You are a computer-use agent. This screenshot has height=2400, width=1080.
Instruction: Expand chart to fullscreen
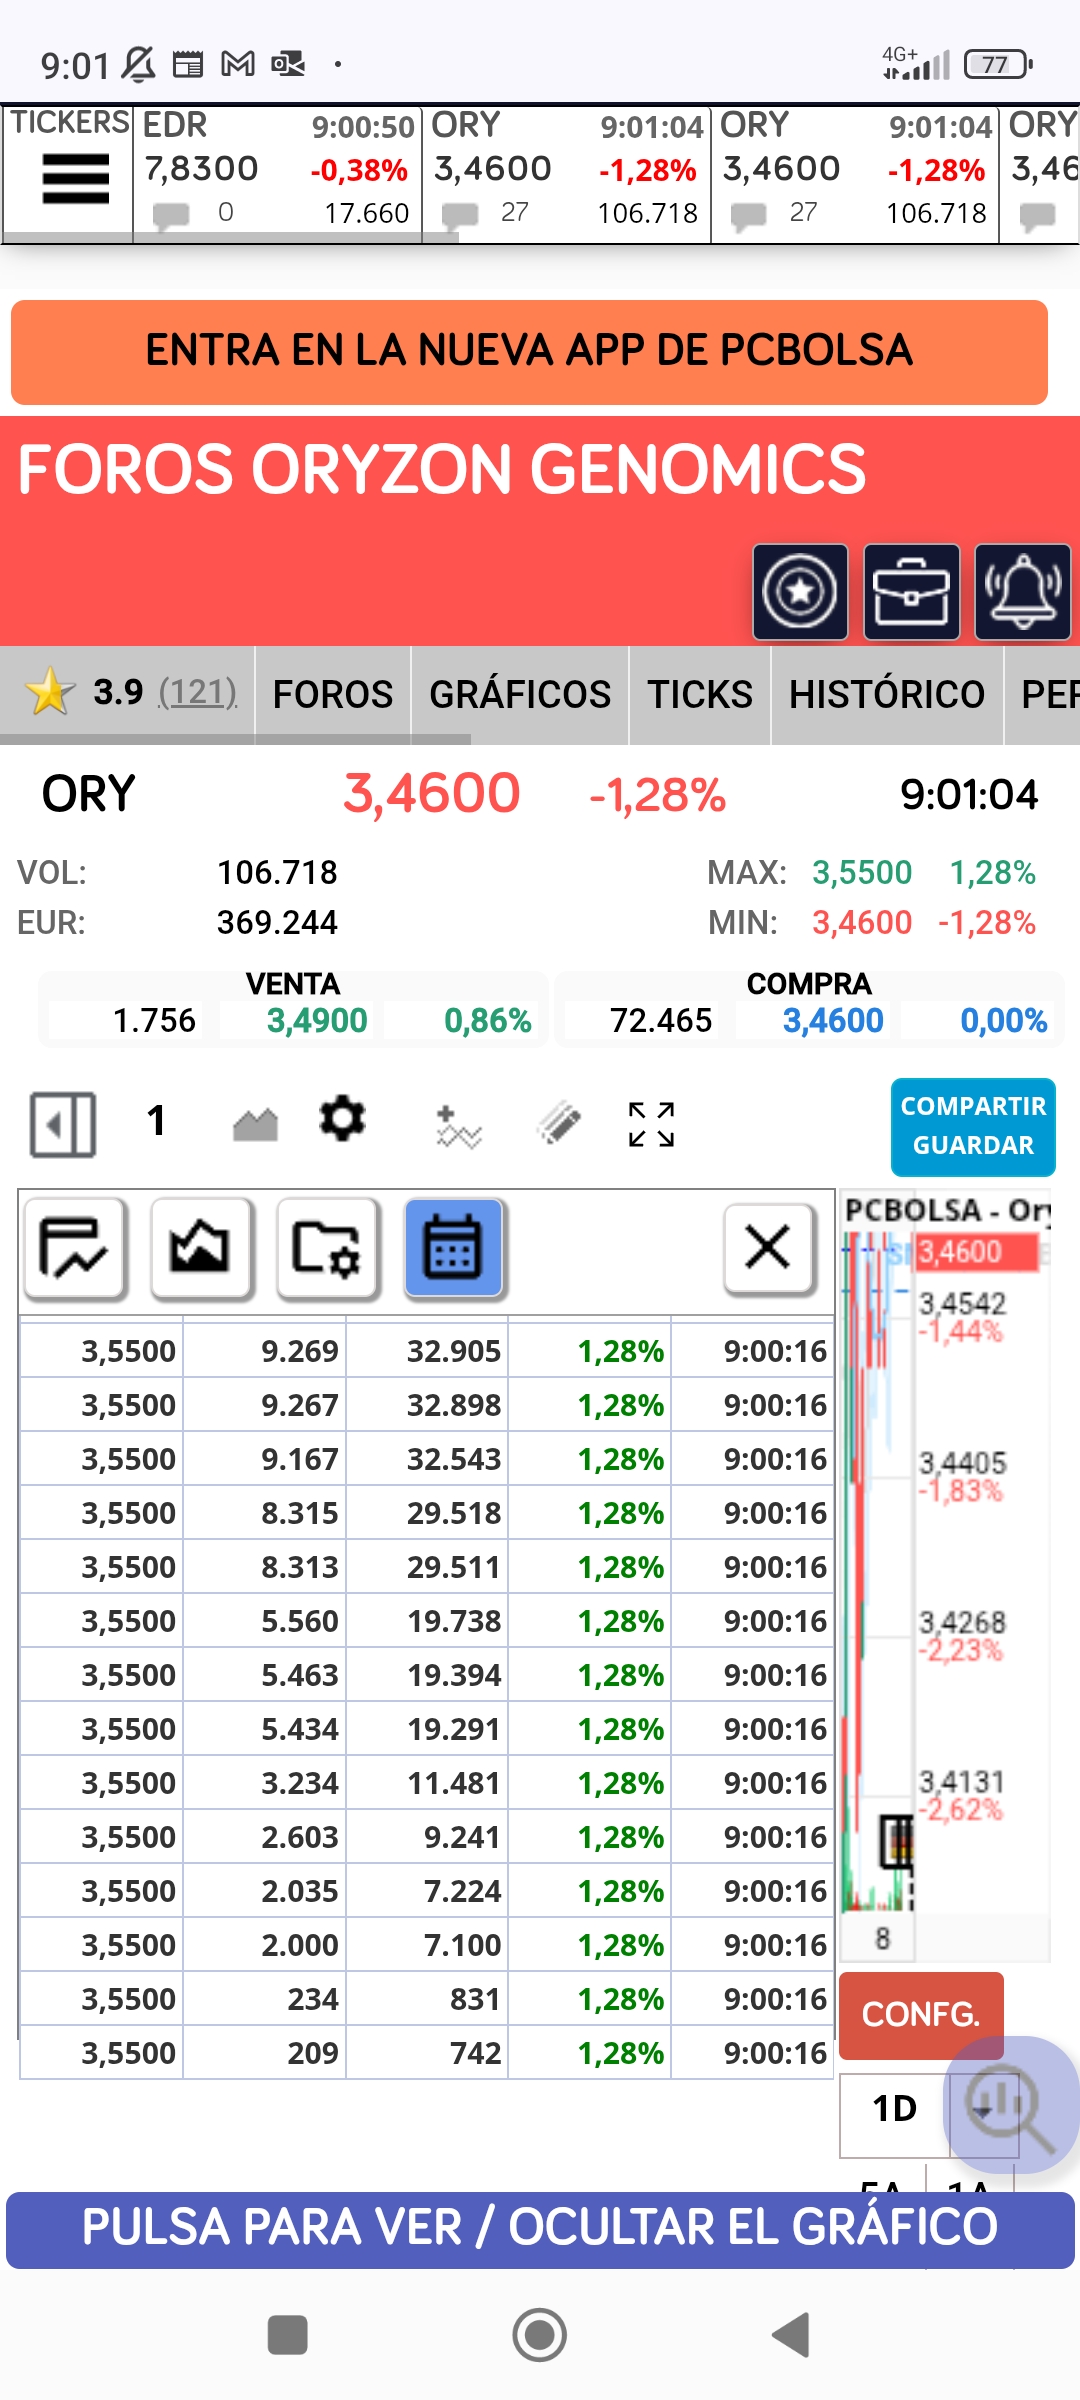[651, 1125]
